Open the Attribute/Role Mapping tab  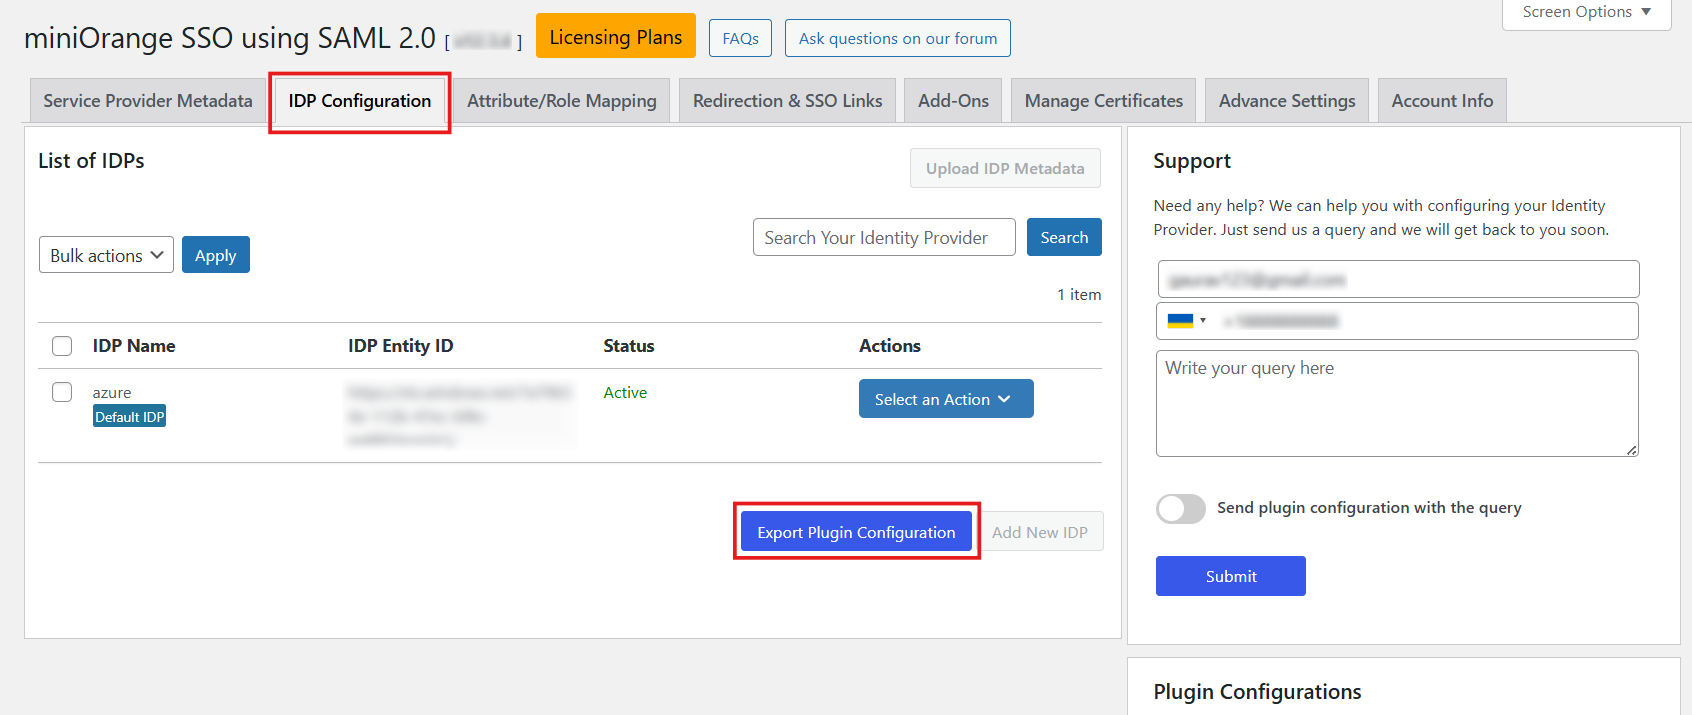pos(562,101)
